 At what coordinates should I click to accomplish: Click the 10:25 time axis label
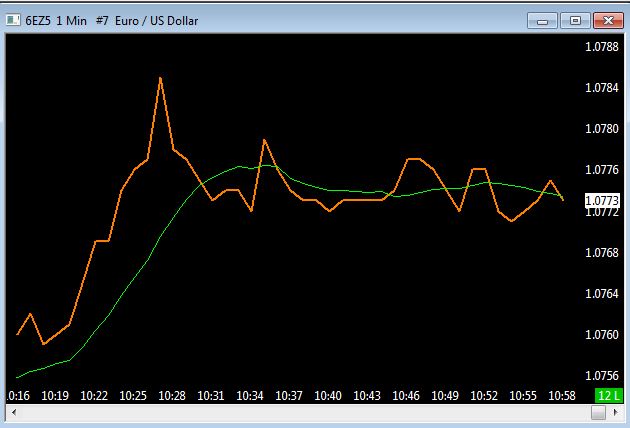click(x=133, y=396)
